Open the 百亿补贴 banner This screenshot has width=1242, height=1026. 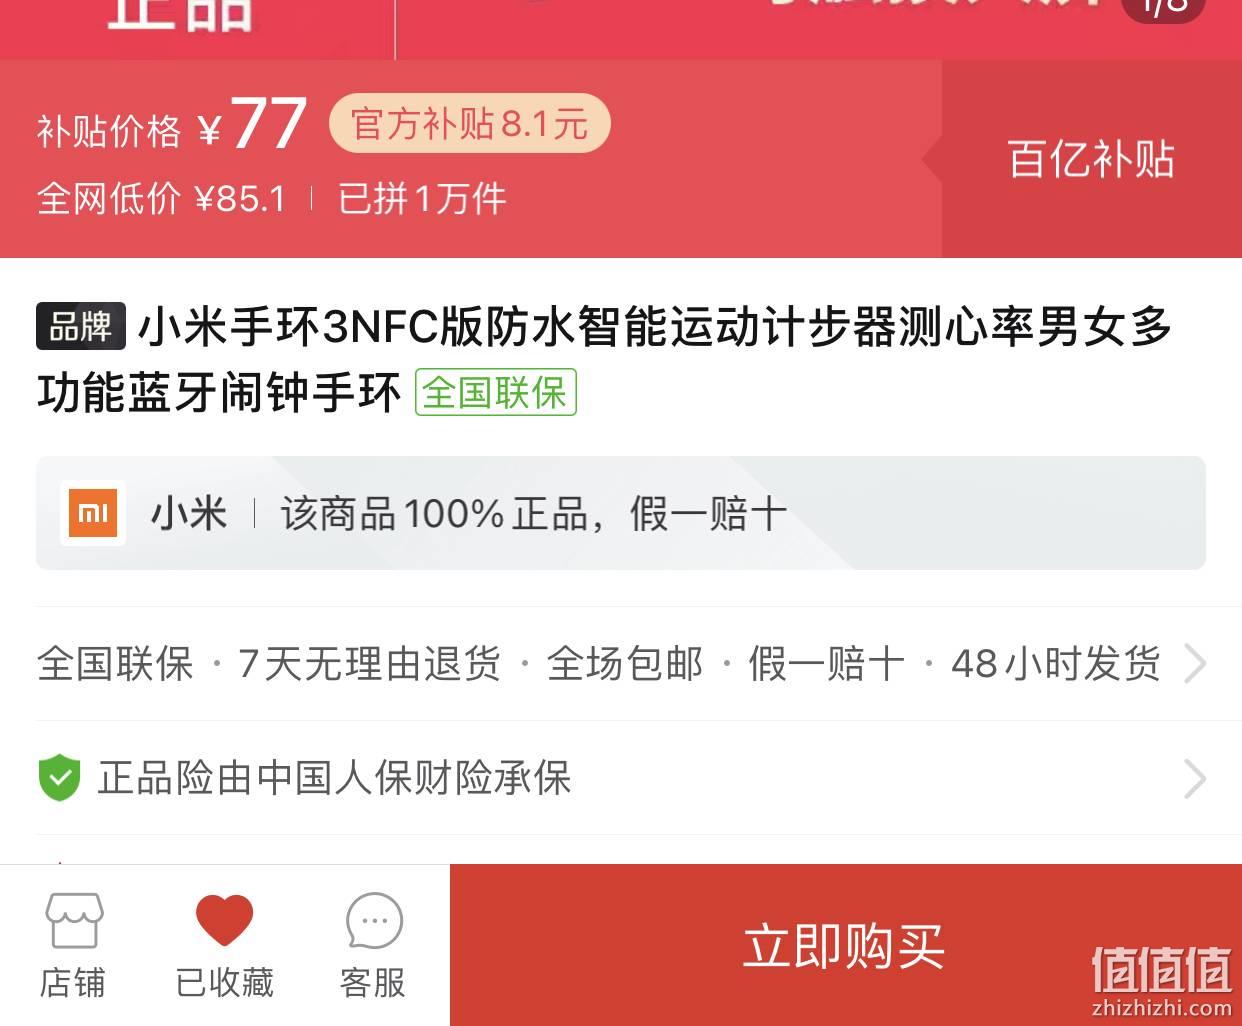(x=1091, y=159)
